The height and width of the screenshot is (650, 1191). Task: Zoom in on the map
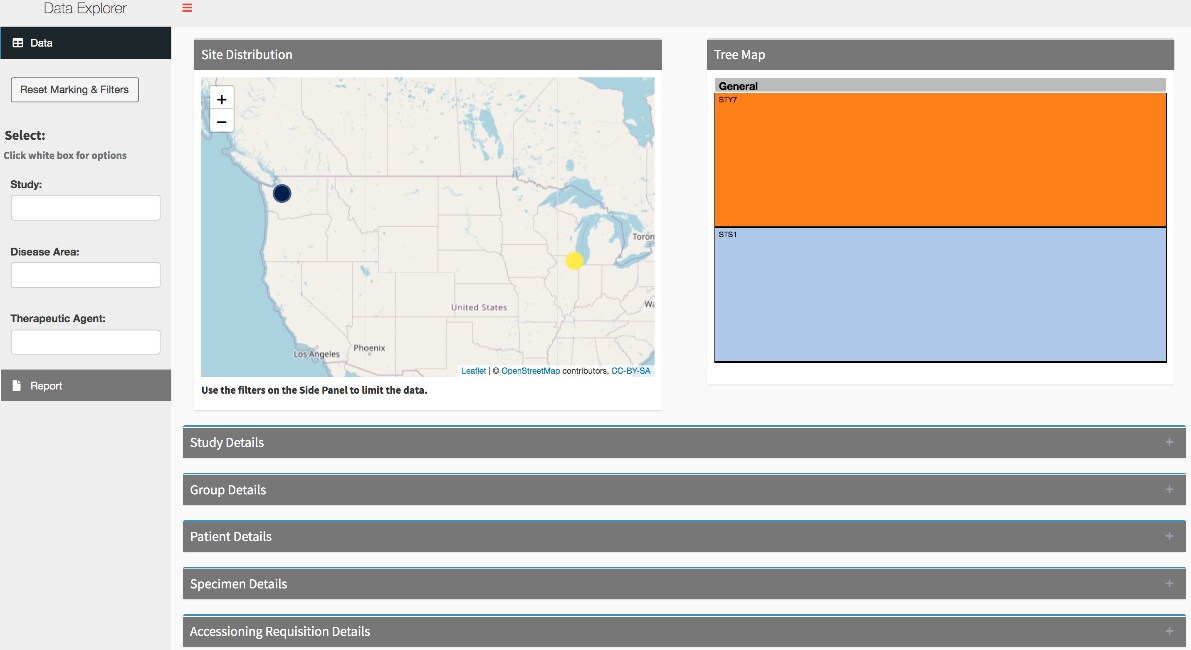(x=221, y=99)
